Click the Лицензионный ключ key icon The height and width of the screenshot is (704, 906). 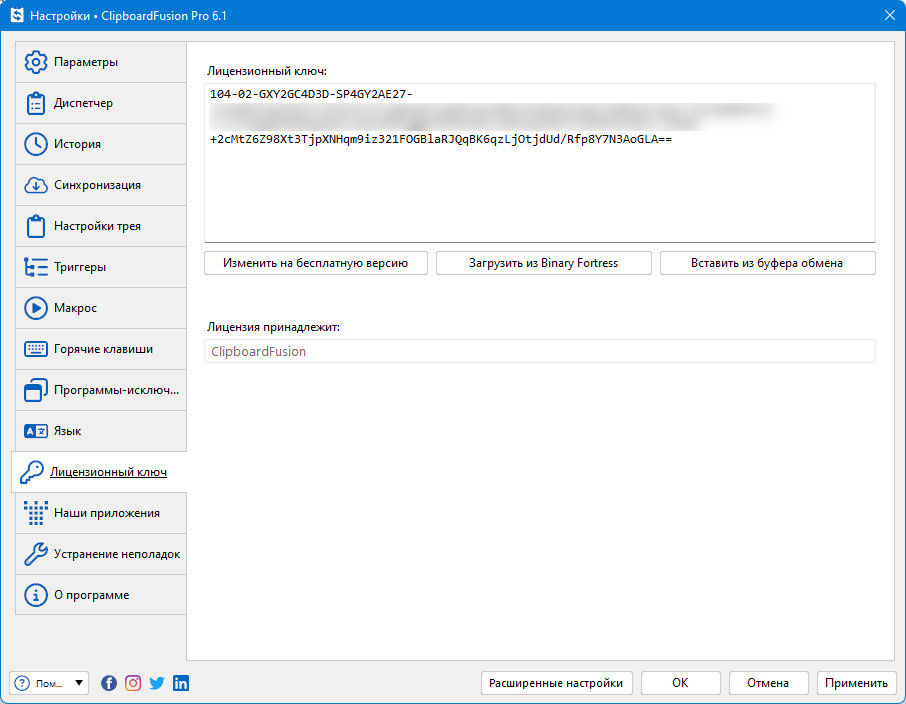[x=32, y=472]
